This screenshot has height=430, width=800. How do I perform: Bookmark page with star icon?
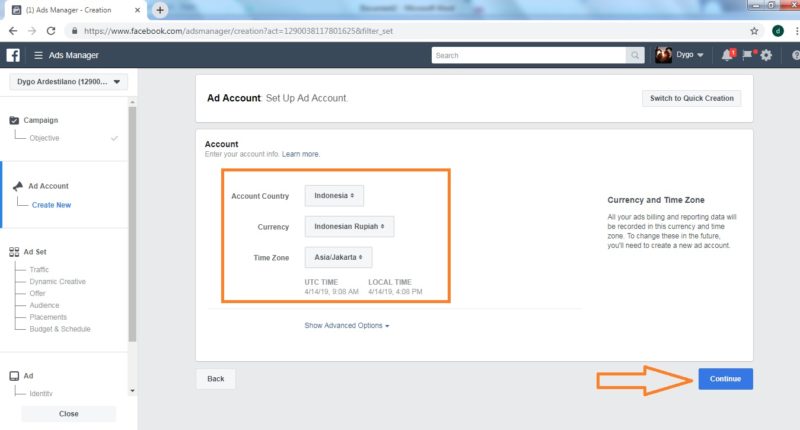pos(754,31)
